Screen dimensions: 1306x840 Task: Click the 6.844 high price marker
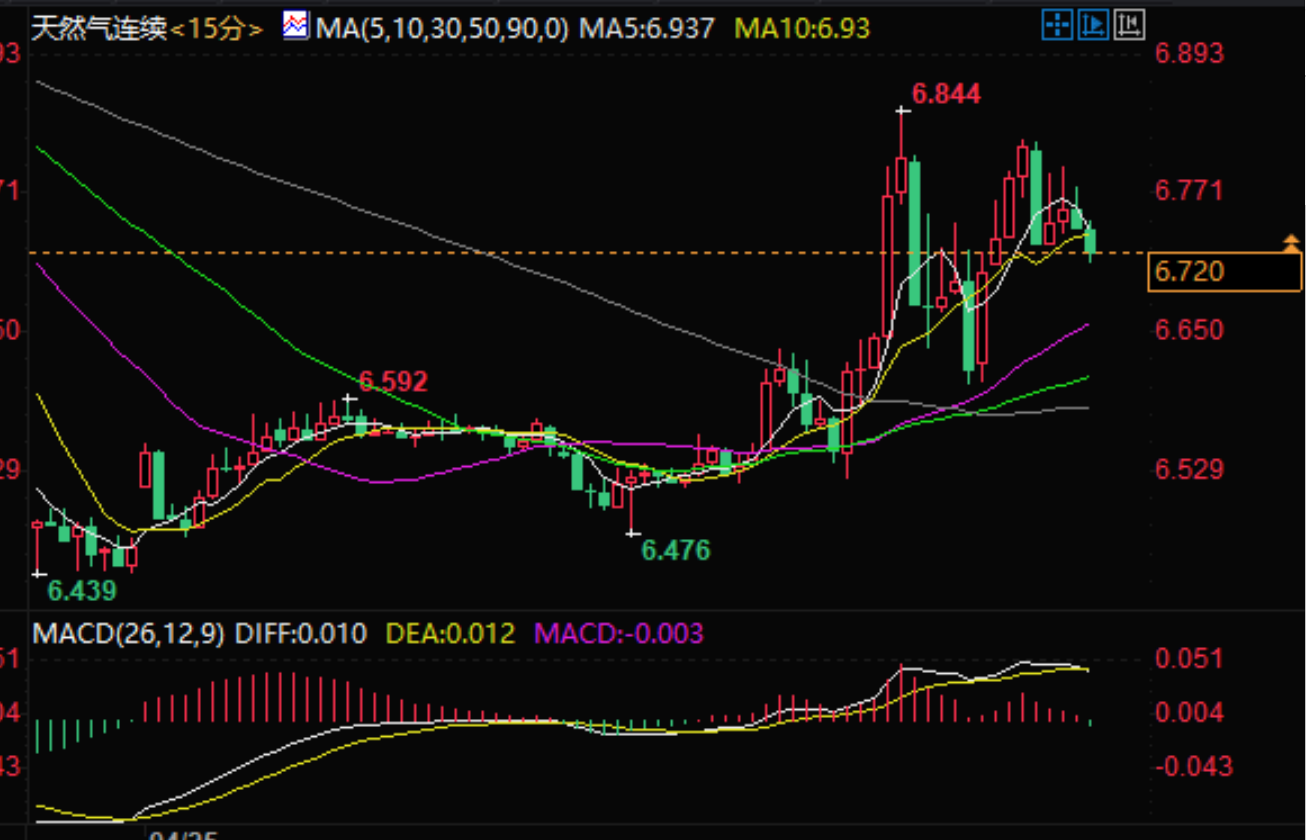point(946,94)
